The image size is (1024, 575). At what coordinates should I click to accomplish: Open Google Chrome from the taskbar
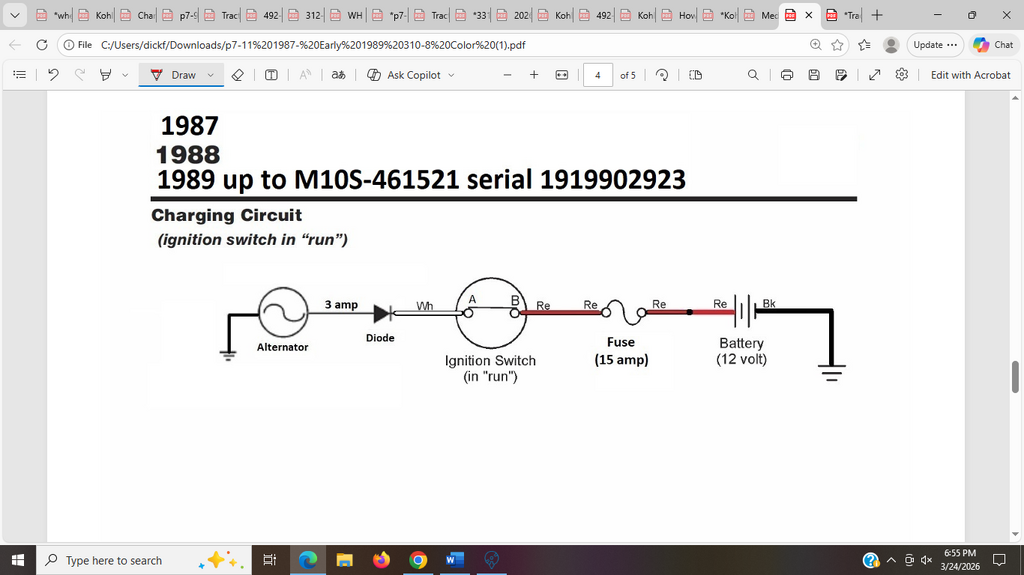coord(418,560)
